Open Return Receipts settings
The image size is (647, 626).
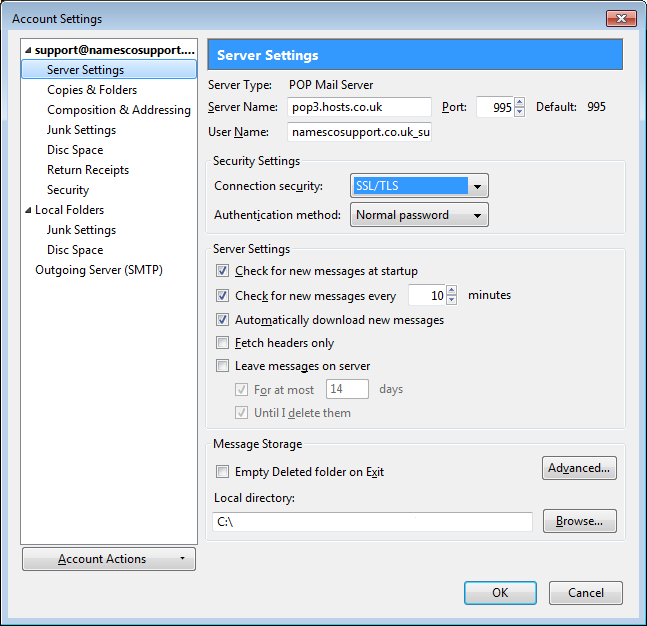click(x=88, y=170)
